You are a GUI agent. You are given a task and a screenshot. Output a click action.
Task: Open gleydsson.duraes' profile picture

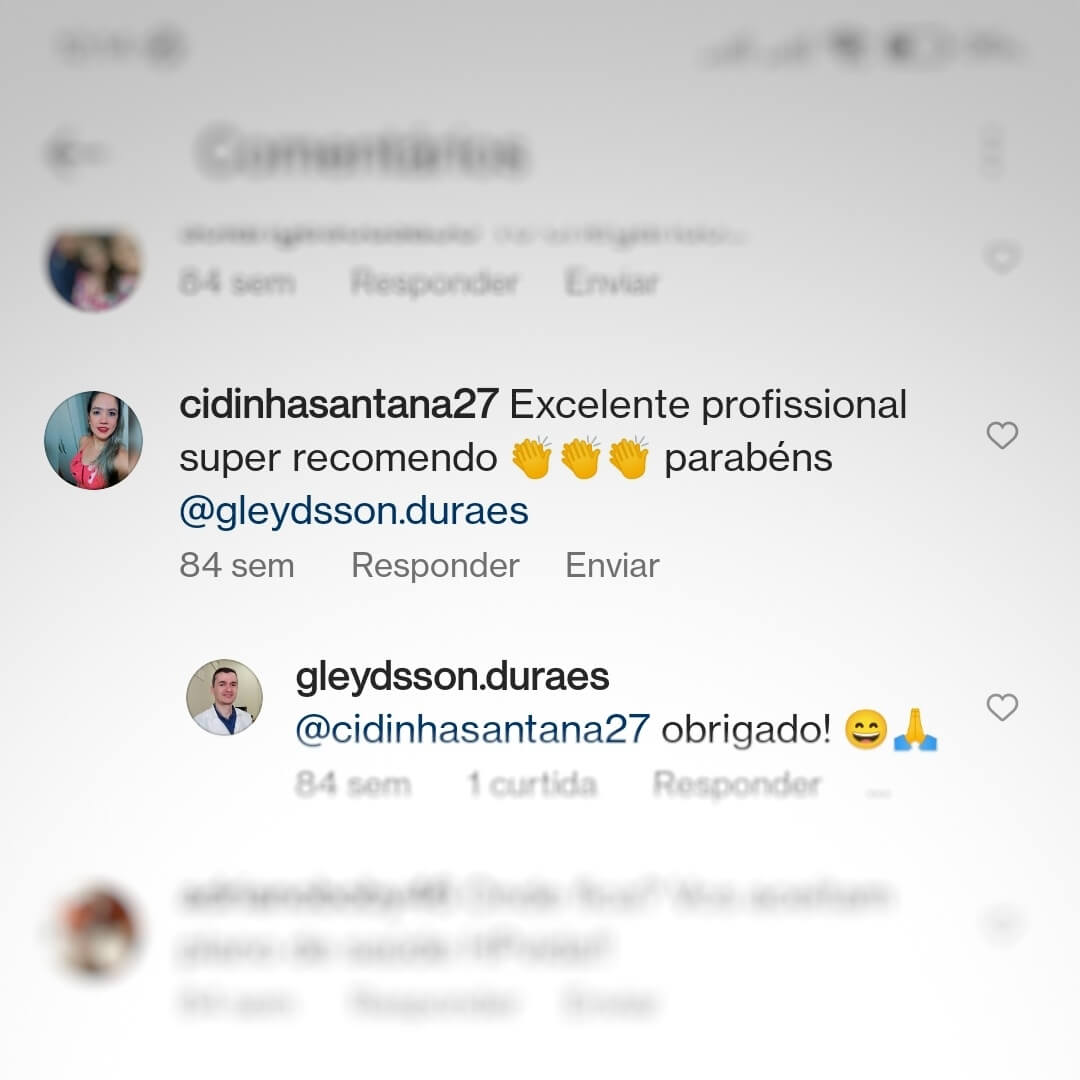225,697
